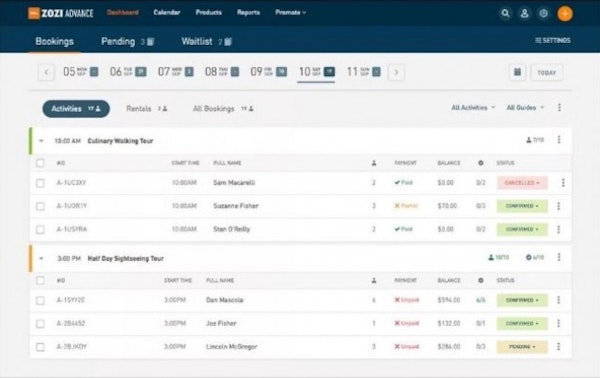
Task: Click the Pending tab list icon
Action: (150, 42)
